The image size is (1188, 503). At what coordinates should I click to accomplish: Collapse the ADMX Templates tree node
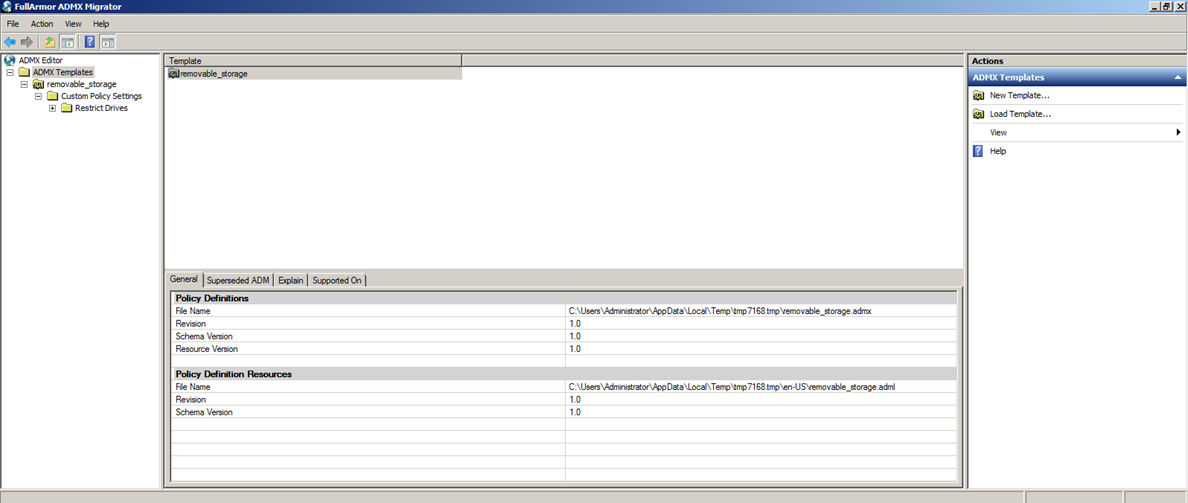tap(10, 72)
